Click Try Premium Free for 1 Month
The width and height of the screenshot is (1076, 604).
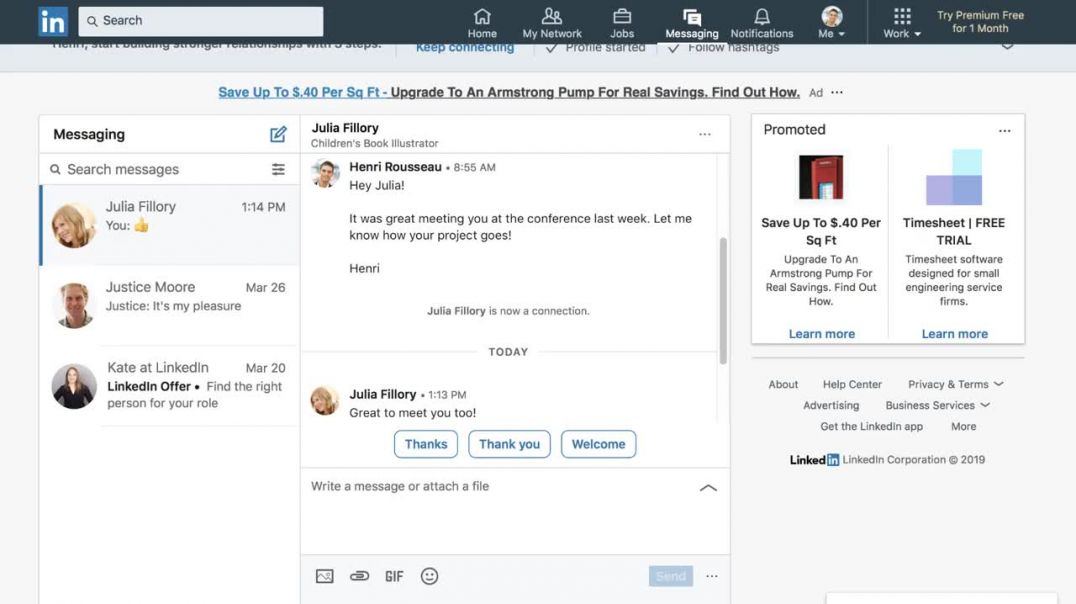(x=980, y=22)
